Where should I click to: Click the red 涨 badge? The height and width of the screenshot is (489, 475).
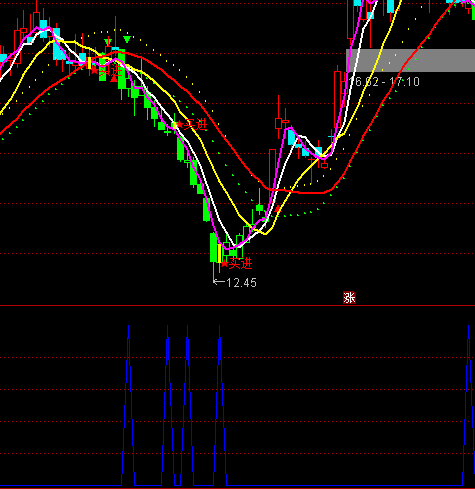point(349,298)
